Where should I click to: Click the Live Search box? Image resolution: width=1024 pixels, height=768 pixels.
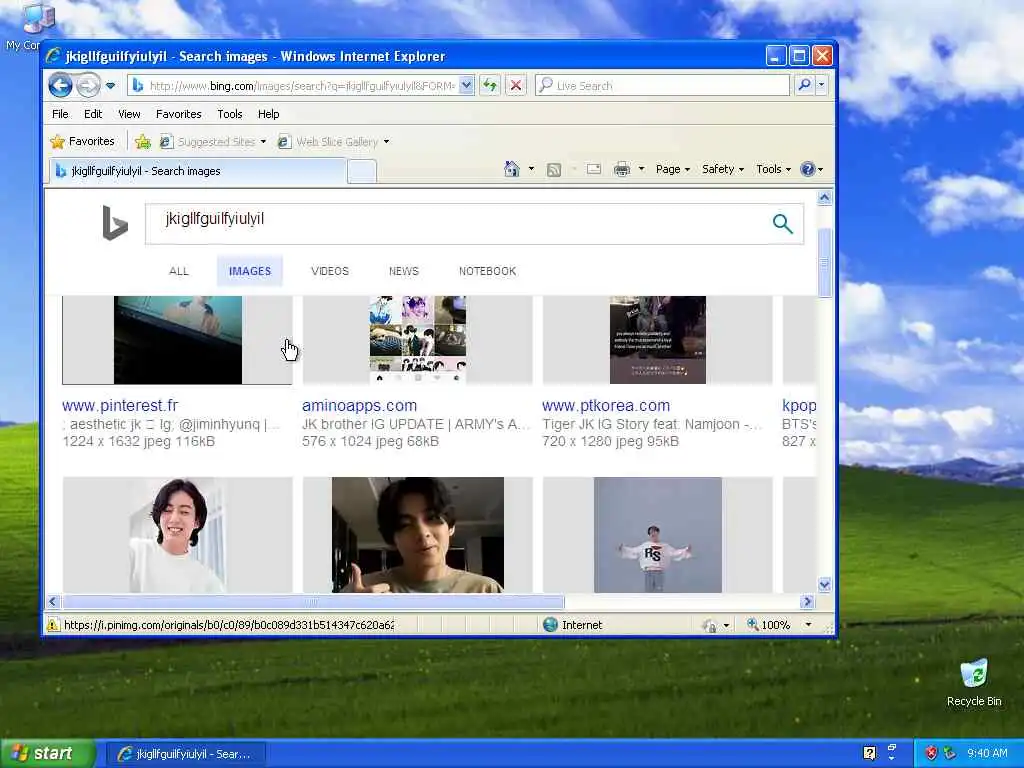click(662, 86)
